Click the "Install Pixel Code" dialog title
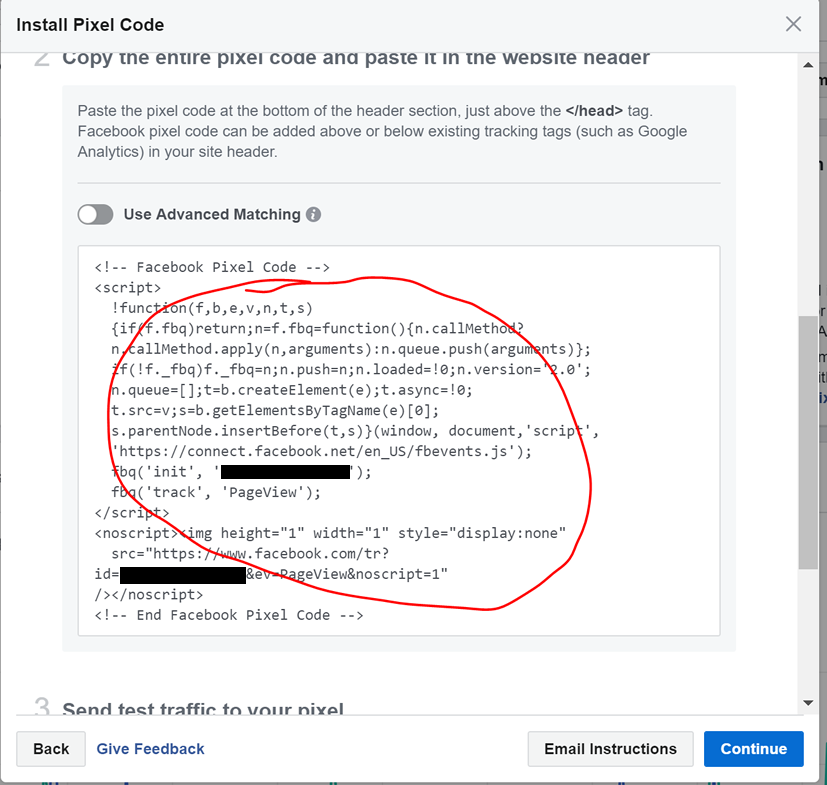The height and width of the screenshot is (785, 827). click(x=90, y=25)
